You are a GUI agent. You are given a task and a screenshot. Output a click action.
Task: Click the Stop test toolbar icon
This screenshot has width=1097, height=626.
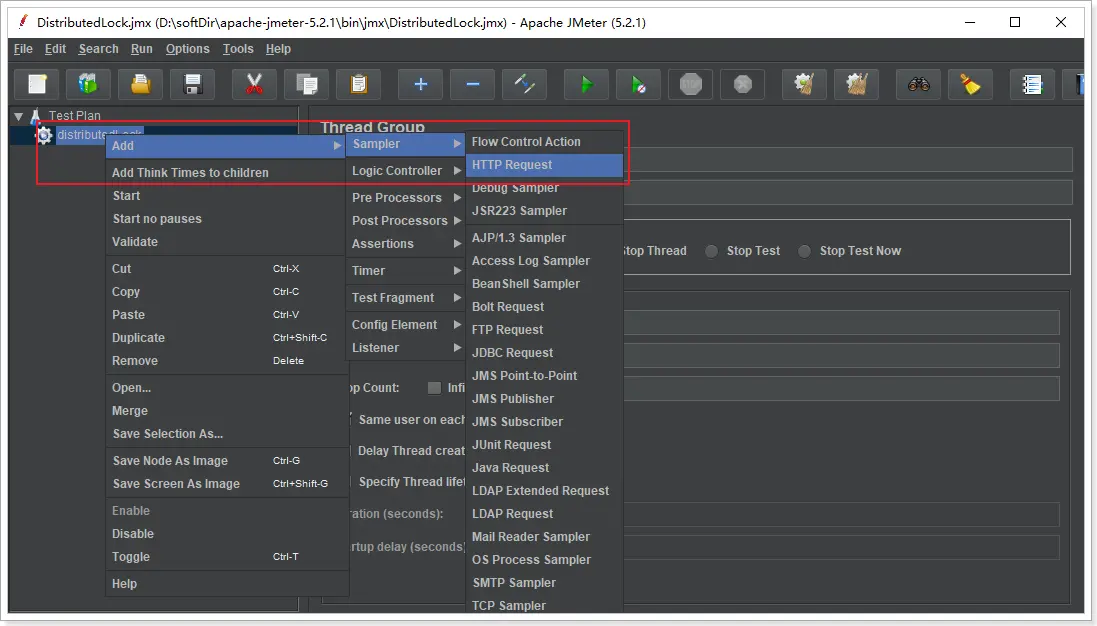[691, 85]
